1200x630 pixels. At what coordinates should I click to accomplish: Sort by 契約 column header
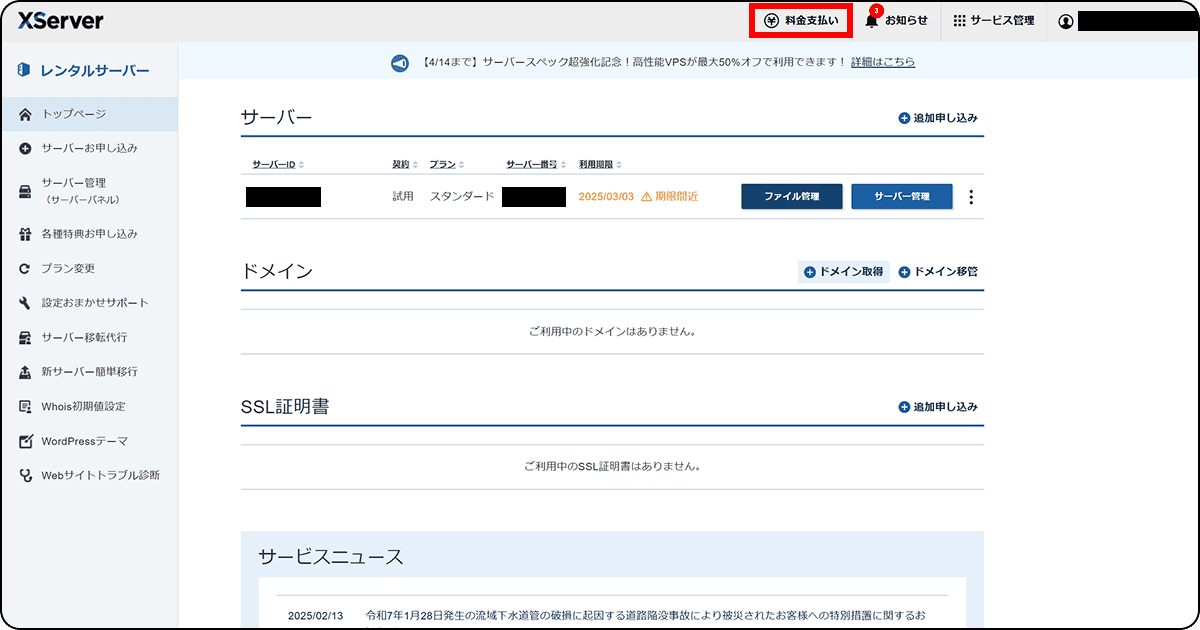click(404, 164)
